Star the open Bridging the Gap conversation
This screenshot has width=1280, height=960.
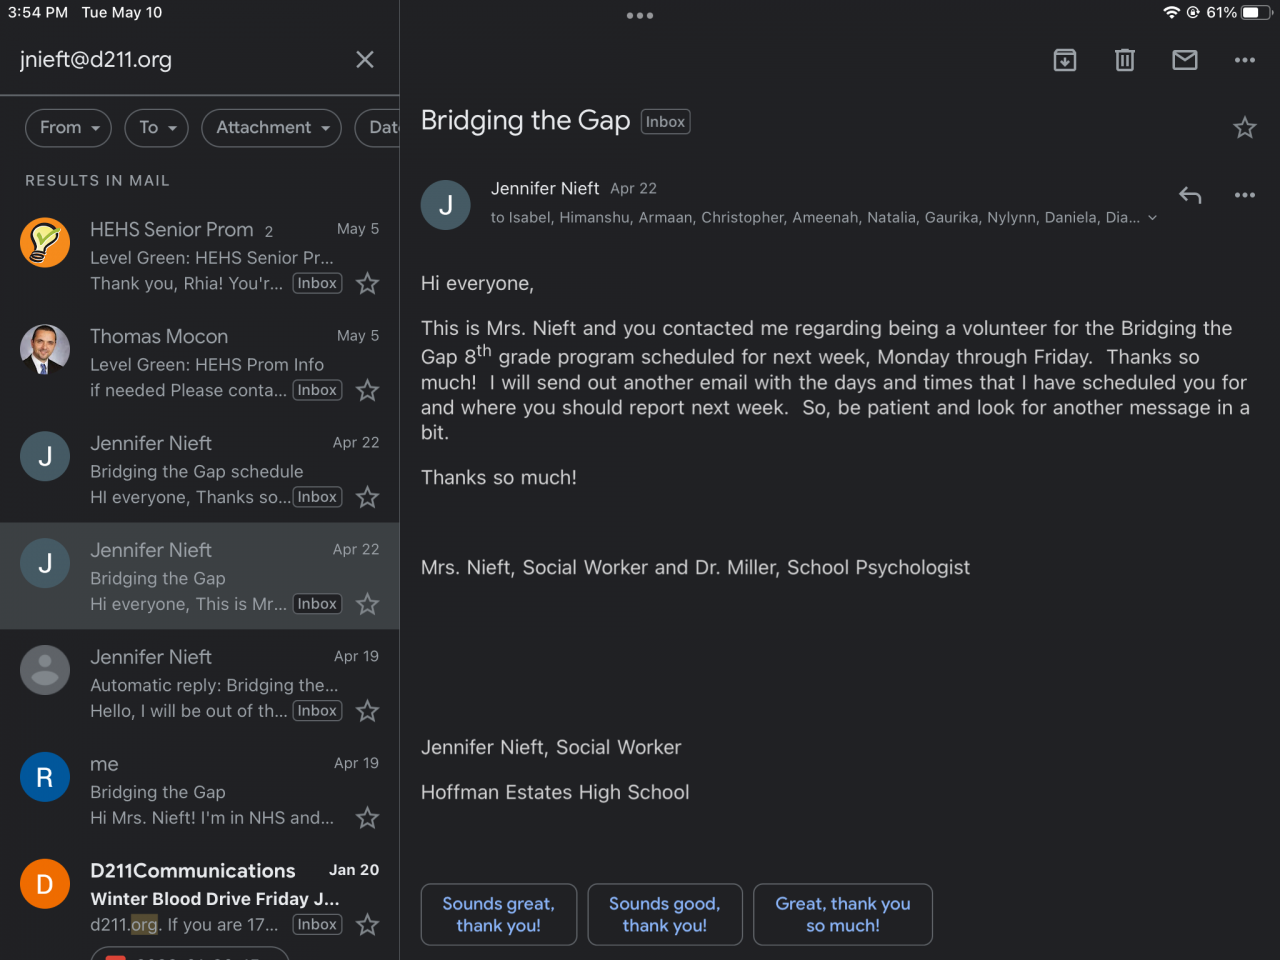1245,128
